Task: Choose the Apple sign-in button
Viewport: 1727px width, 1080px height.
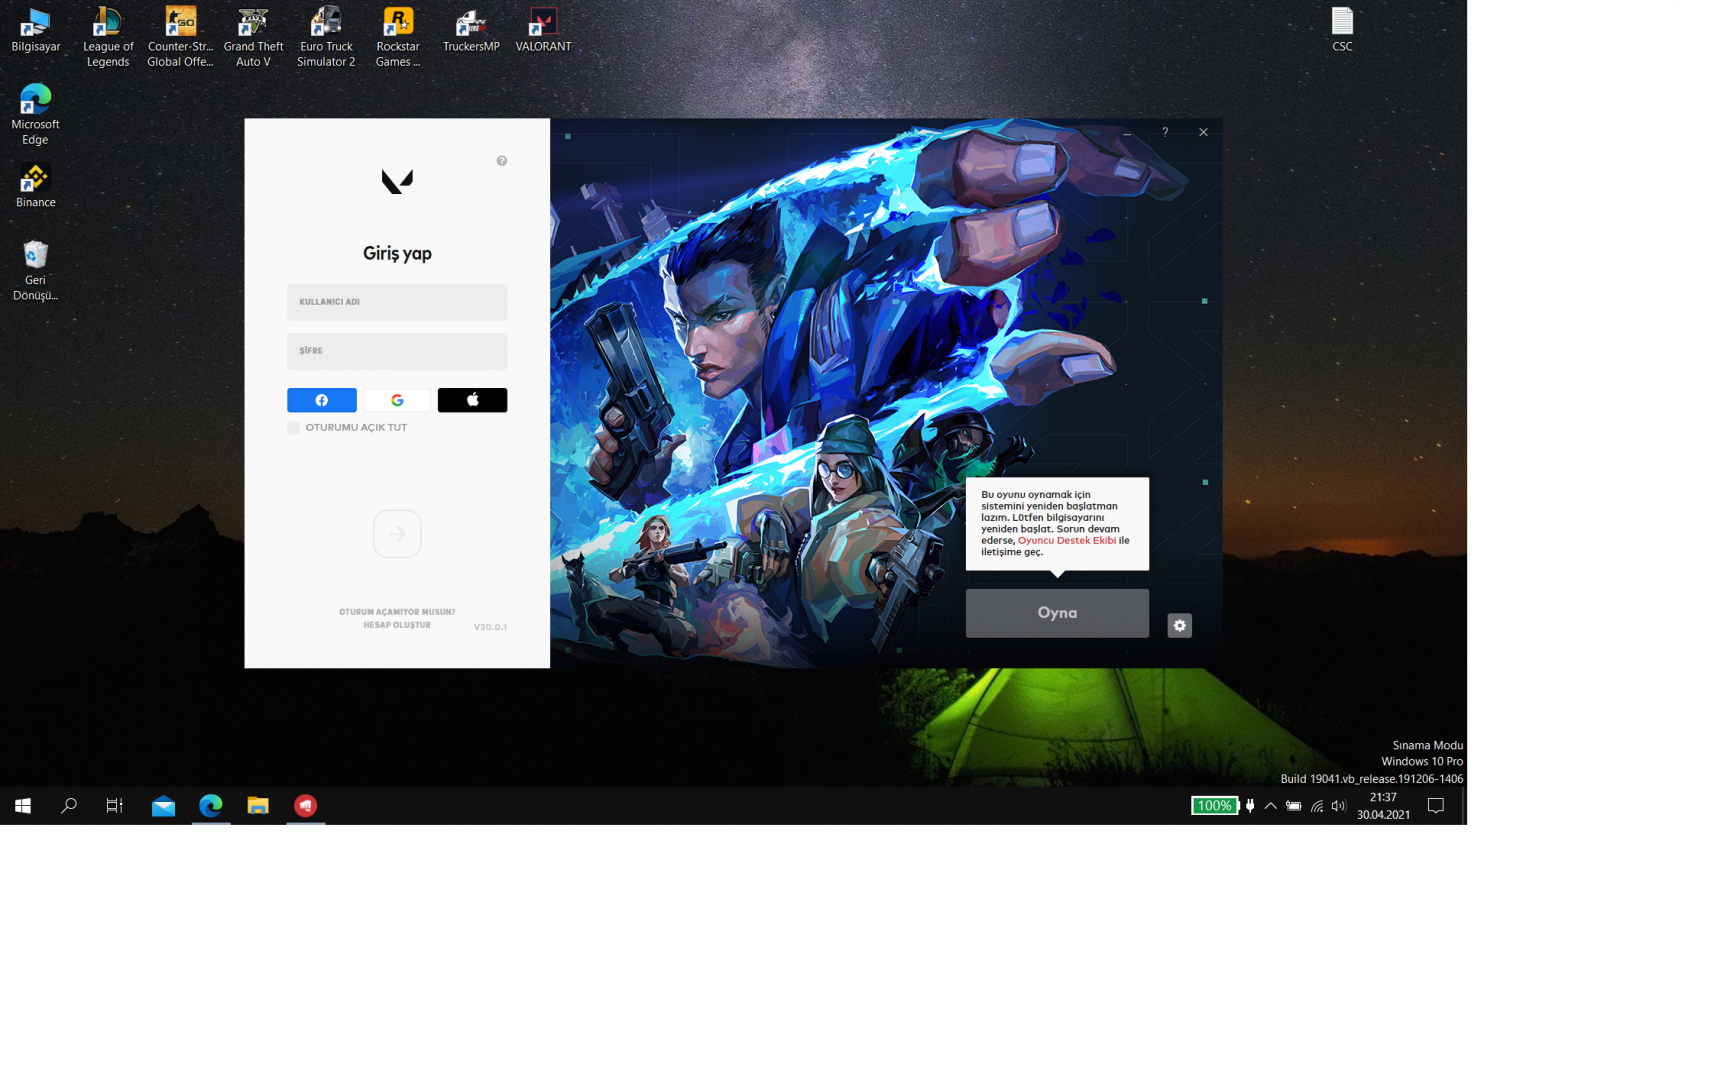Action: point(472,400)
